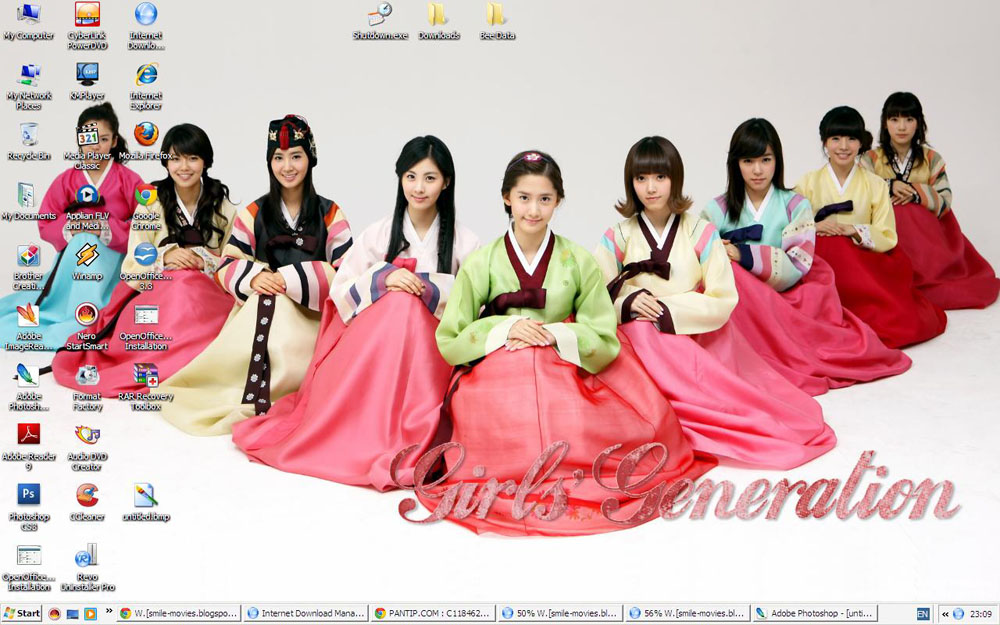1000x625 pixels.
Task: Launch KMPlayer from the desktop
Action: click(x=87, y=81)
